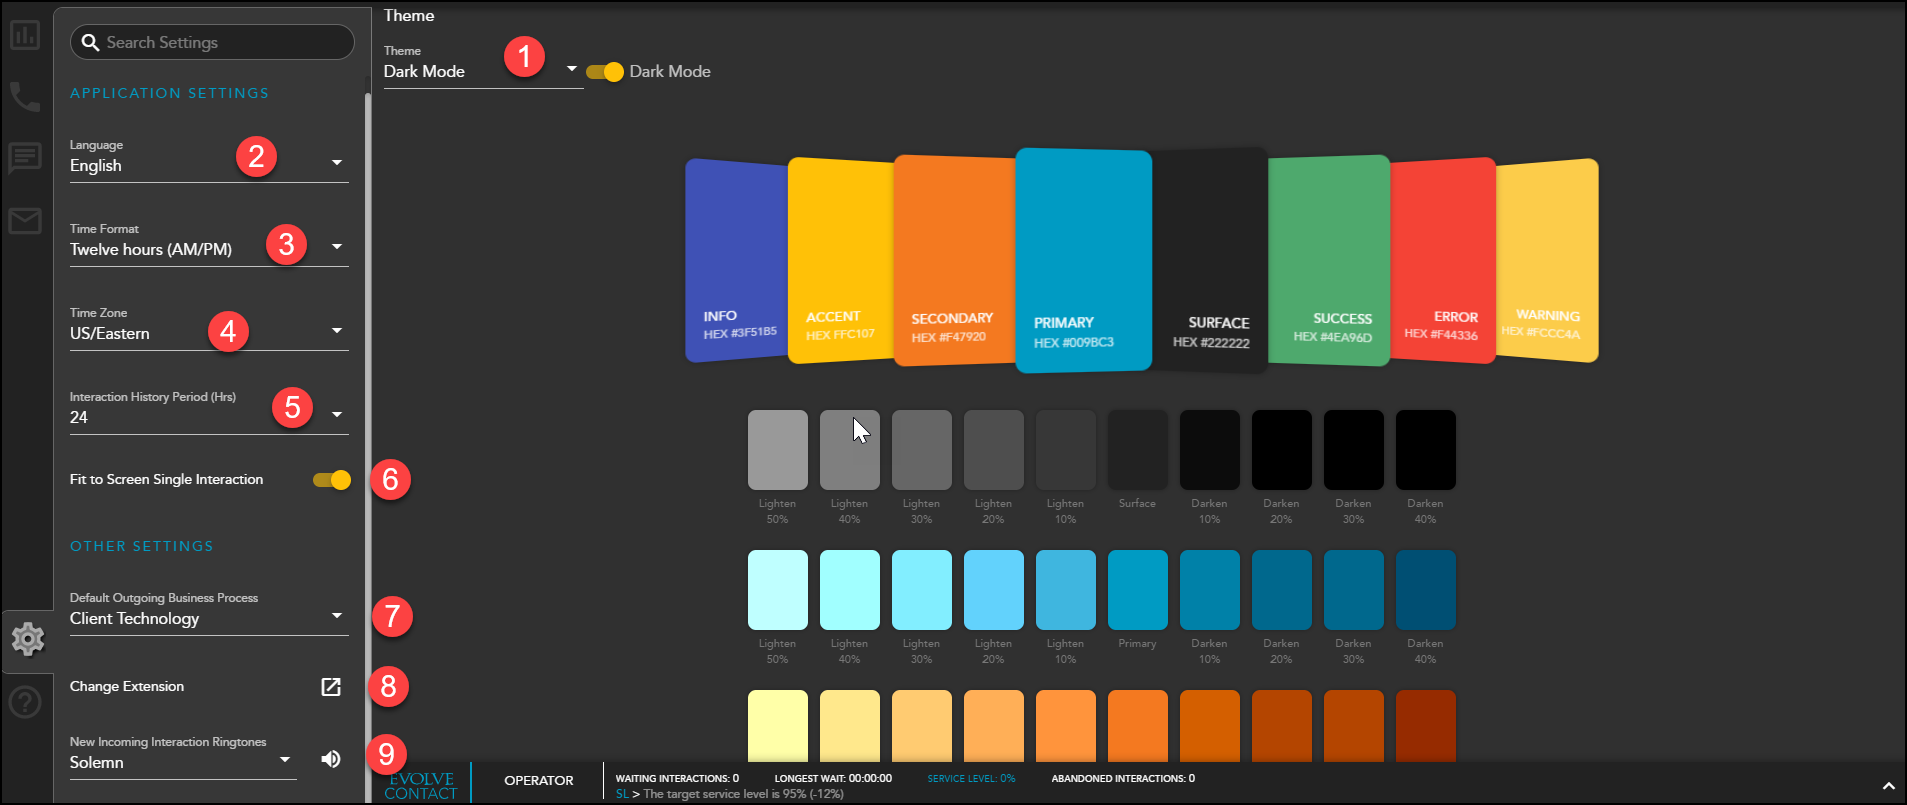Click the OPERATOR label in status bar

click(x=538, y=781)
